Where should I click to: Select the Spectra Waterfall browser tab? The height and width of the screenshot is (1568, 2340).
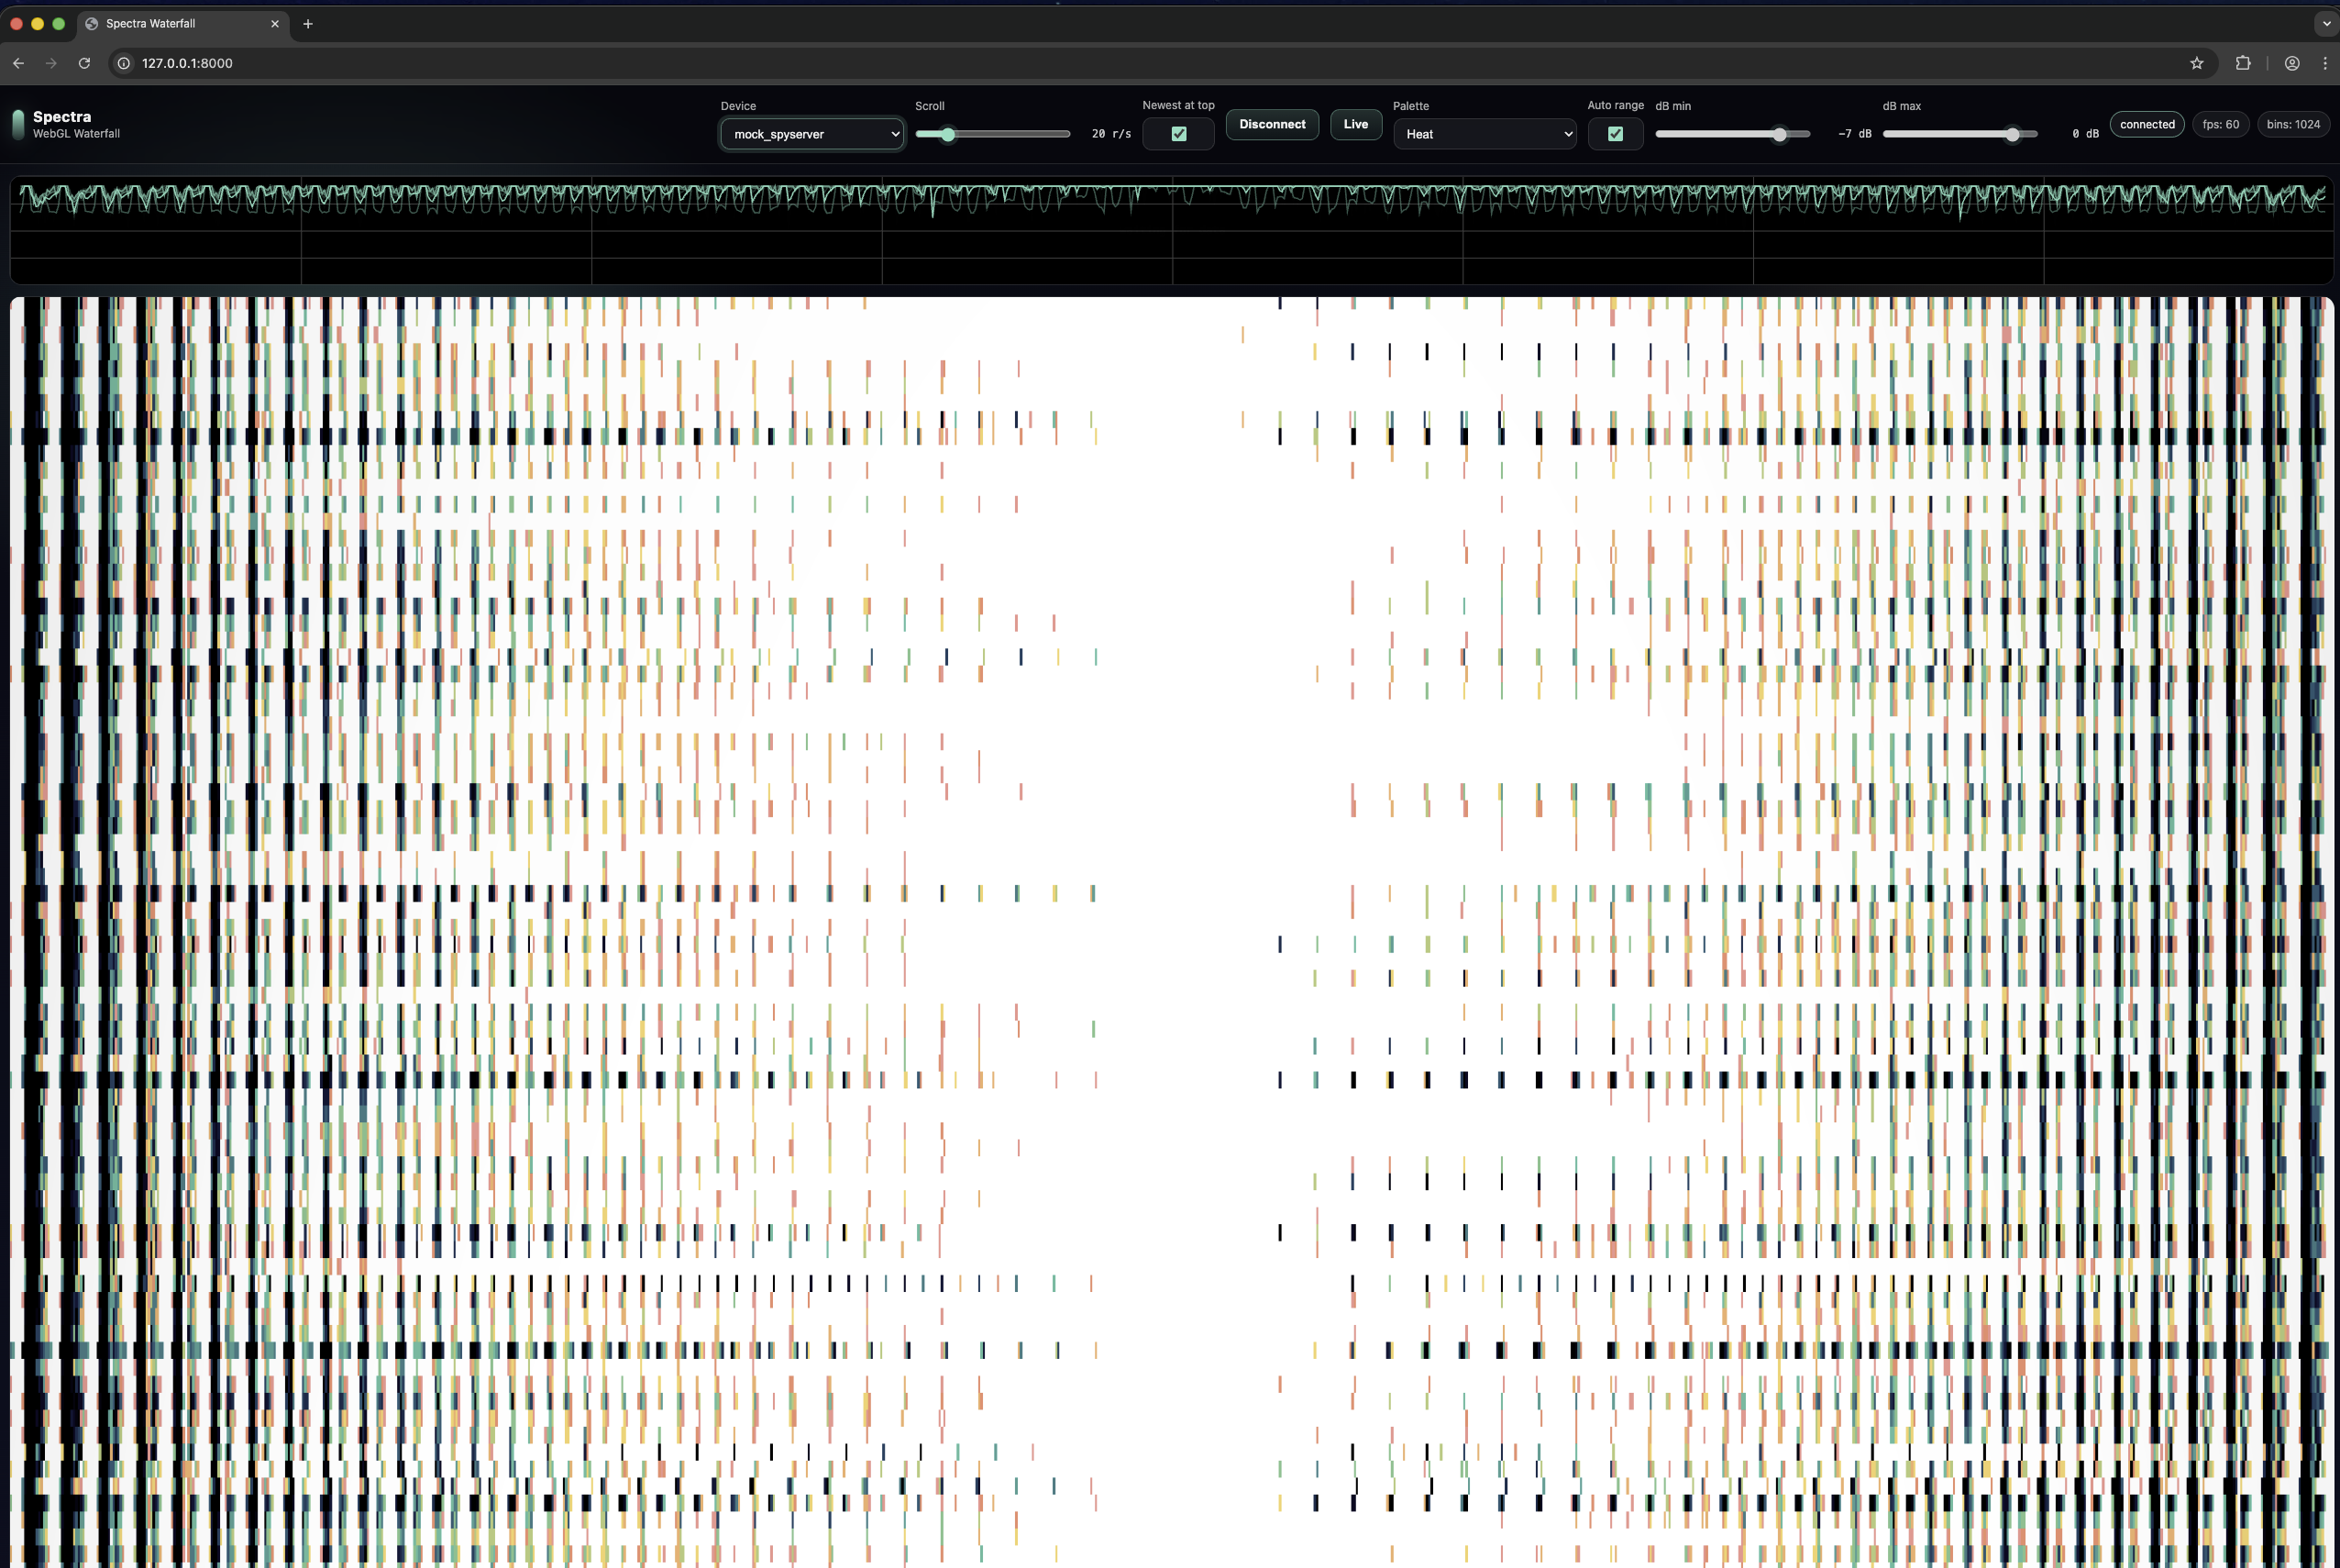click(160, 23)
